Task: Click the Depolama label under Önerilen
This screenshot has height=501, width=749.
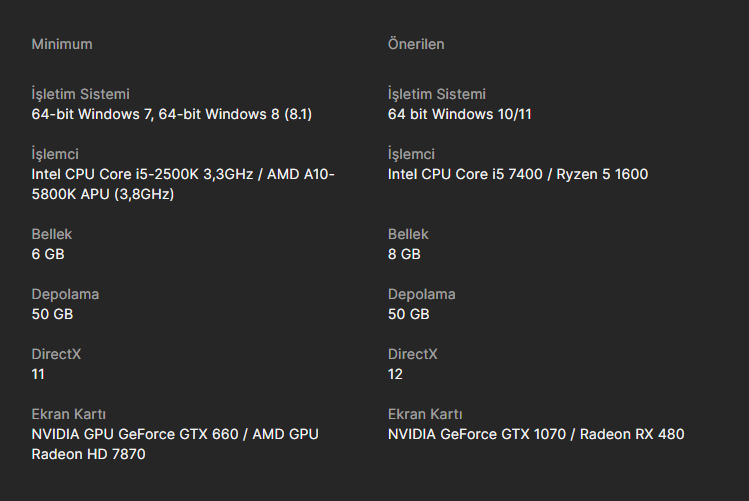Action: point(421,294)
